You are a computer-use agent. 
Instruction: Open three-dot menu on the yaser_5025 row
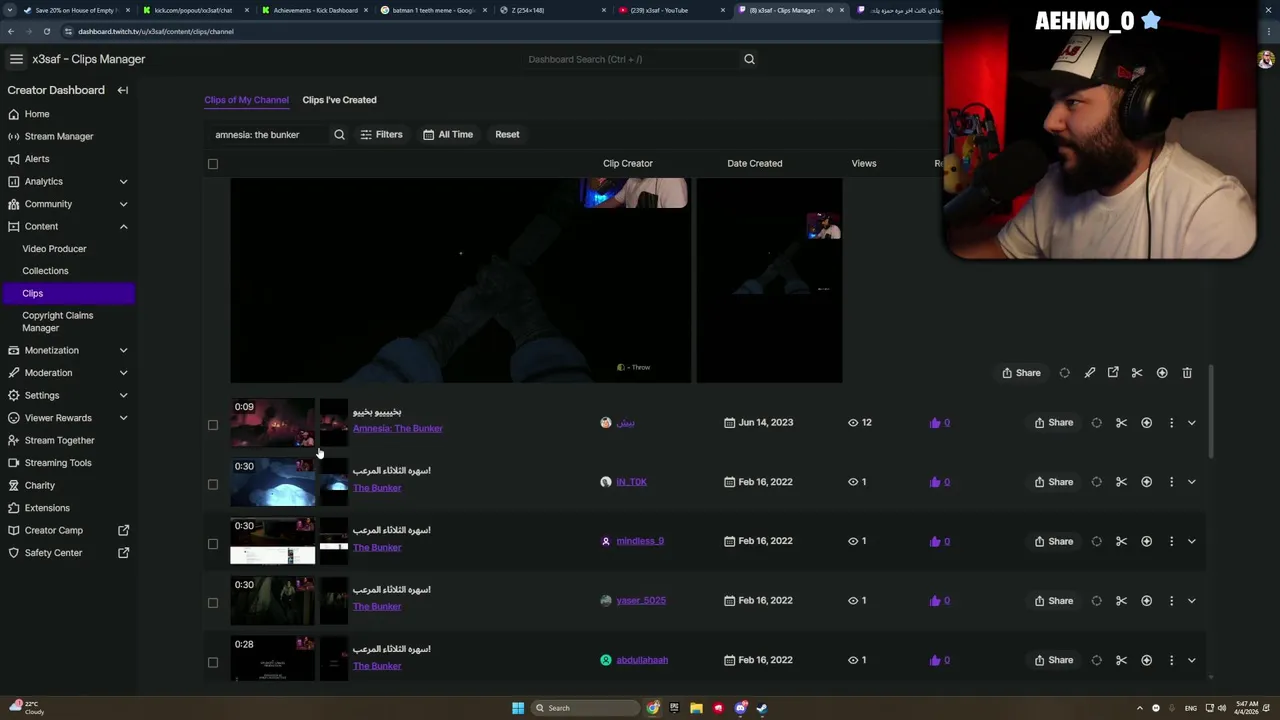point(1171,601)
